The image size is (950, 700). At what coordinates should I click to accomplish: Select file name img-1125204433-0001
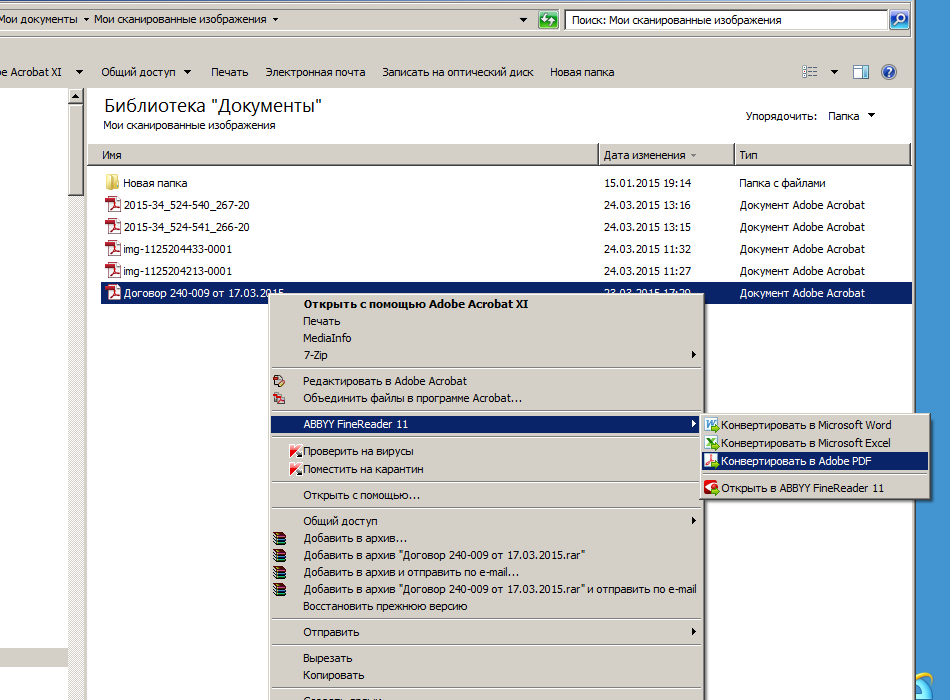pos(178,249)
